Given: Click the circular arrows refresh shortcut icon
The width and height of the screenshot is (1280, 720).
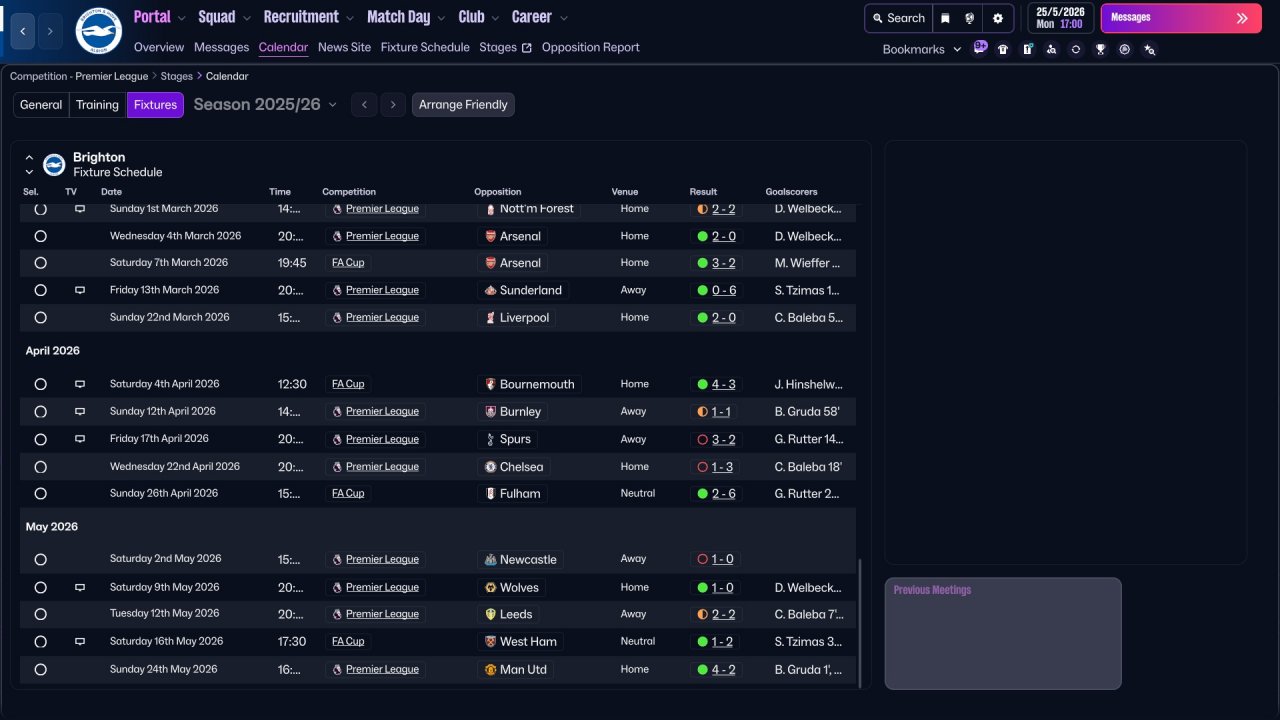Looking at the screenshot, I should (1076, 49).
